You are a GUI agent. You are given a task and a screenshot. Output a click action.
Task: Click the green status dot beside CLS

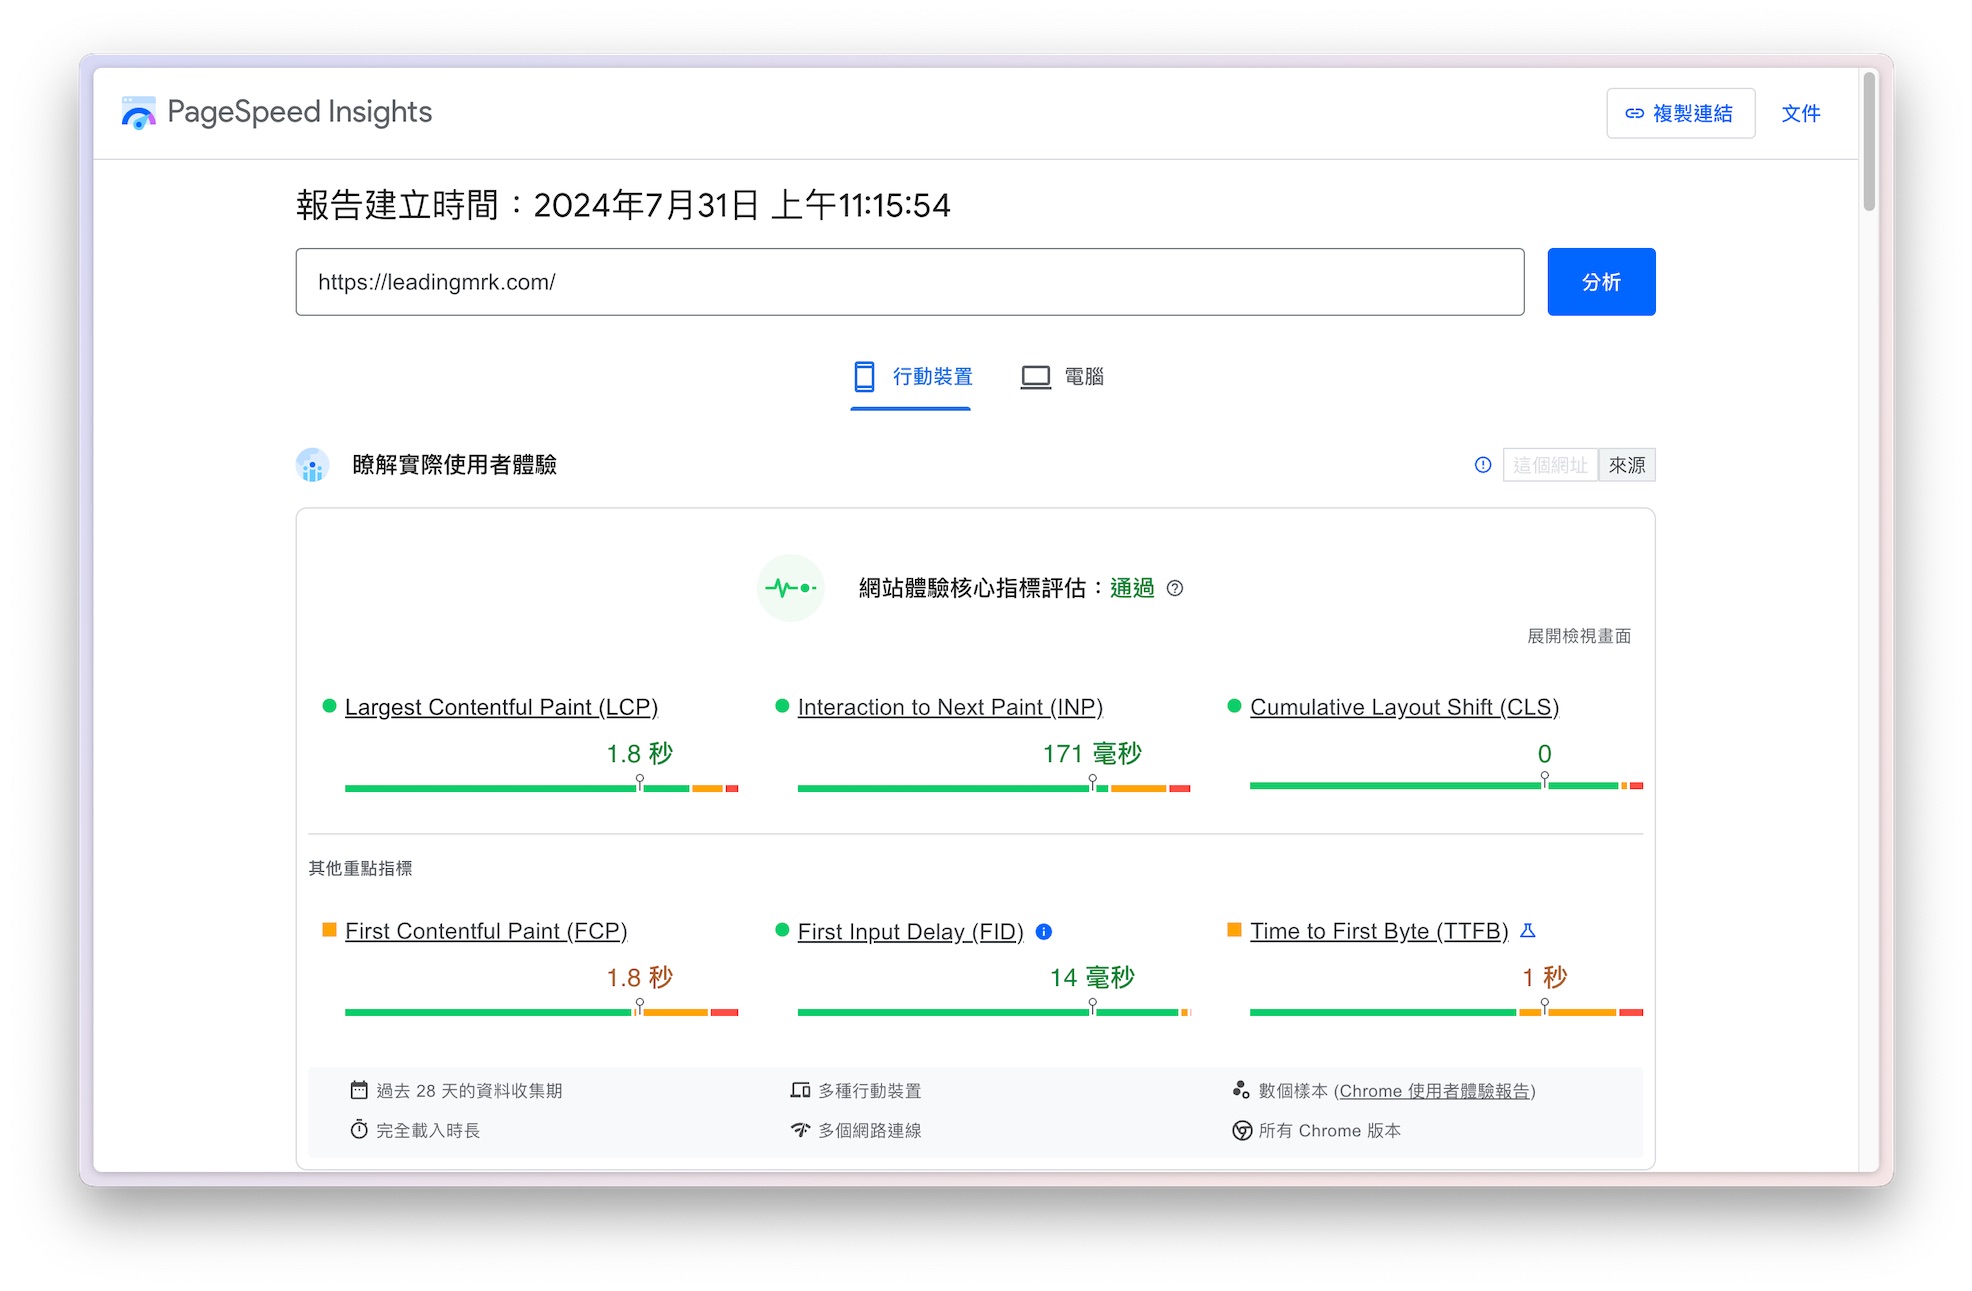tap(1234, 706)
